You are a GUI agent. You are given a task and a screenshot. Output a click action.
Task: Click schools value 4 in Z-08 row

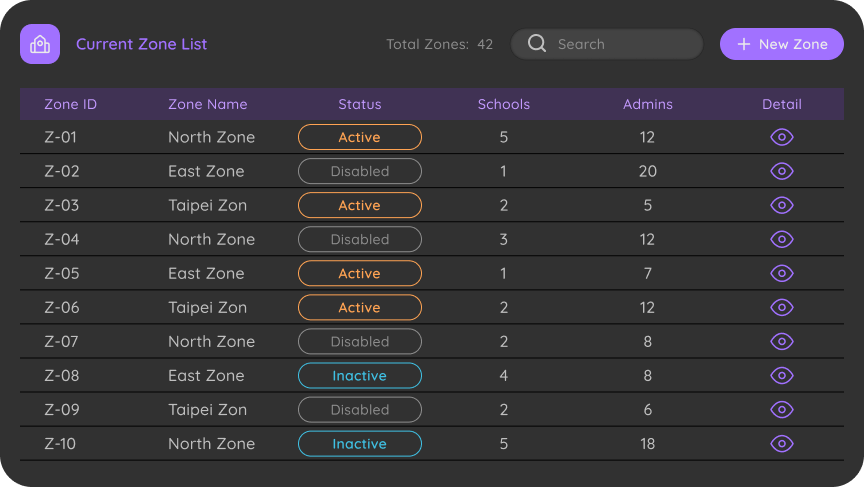click(x=504, y=376)
